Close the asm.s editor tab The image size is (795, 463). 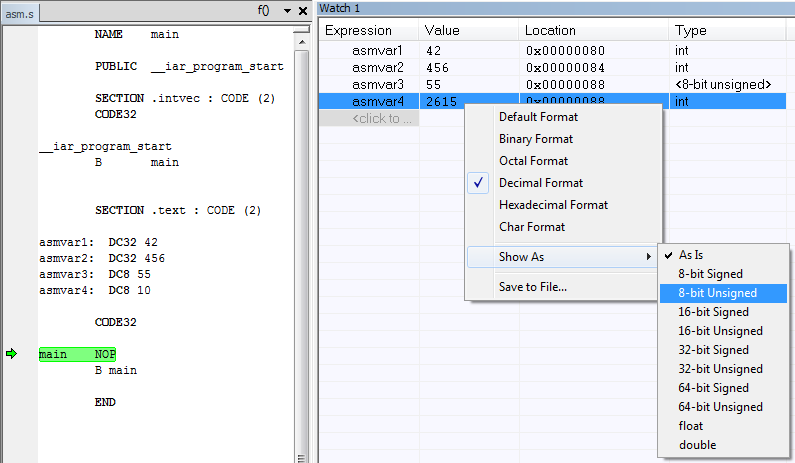tap(302, 10)
